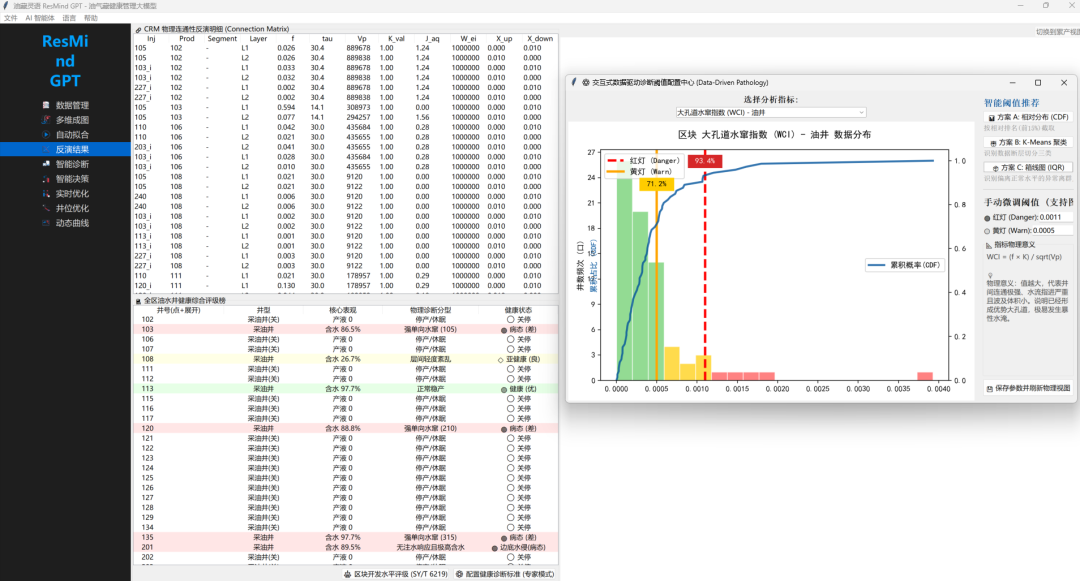Open the 文件 menu

coord(10,18)
